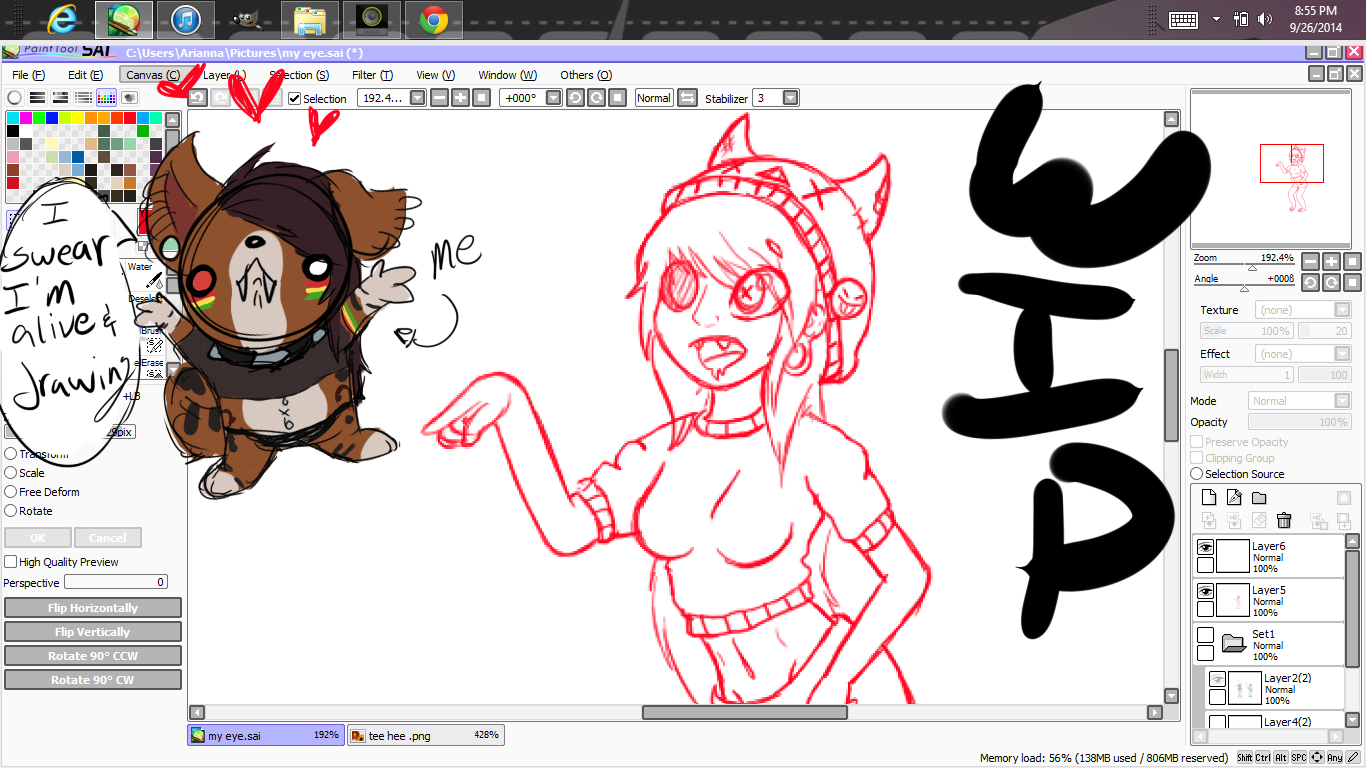Hide Layer6 using its eye icon
Viewport: 1366px width, 768px height.
coord(1205,547)
